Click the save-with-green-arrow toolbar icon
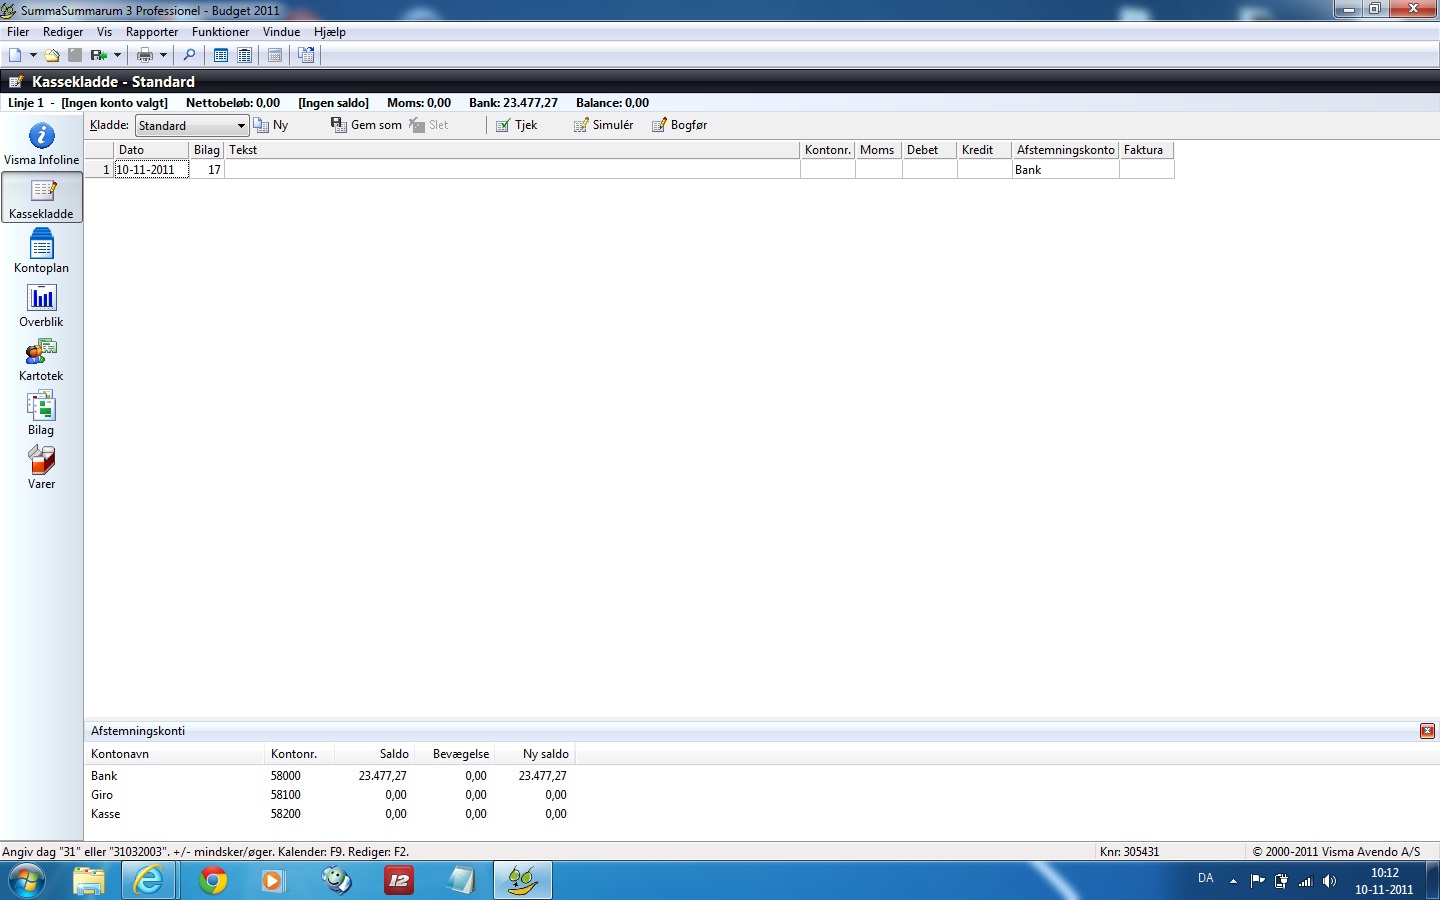Screen dimensions: 1440x900 (98, 55)
